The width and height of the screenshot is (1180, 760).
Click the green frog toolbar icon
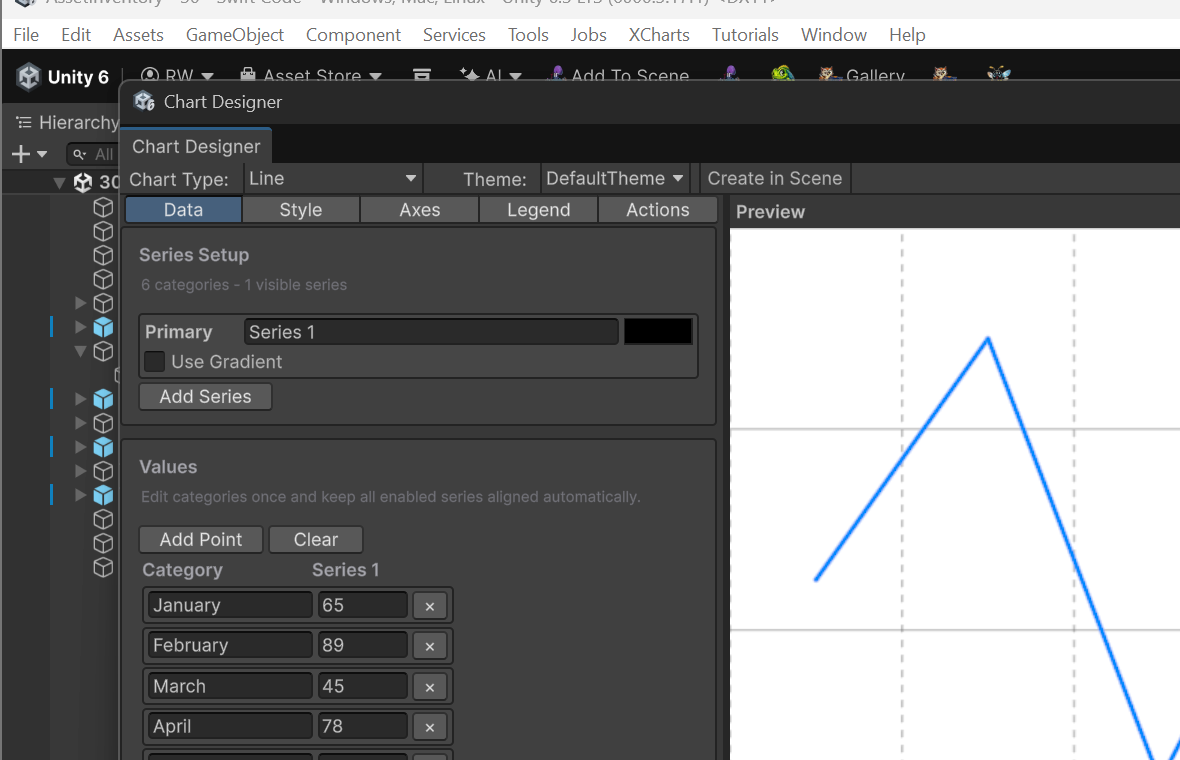(783, 74)
